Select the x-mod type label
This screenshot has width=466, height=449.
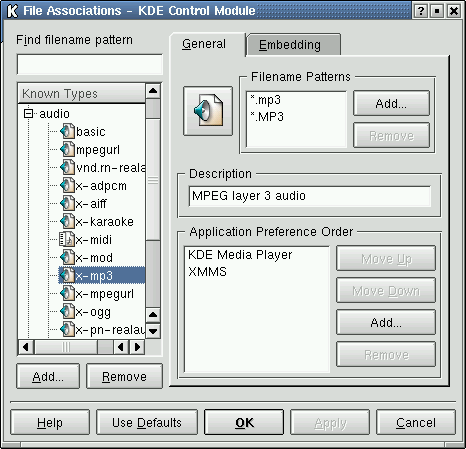click(94, 258)
